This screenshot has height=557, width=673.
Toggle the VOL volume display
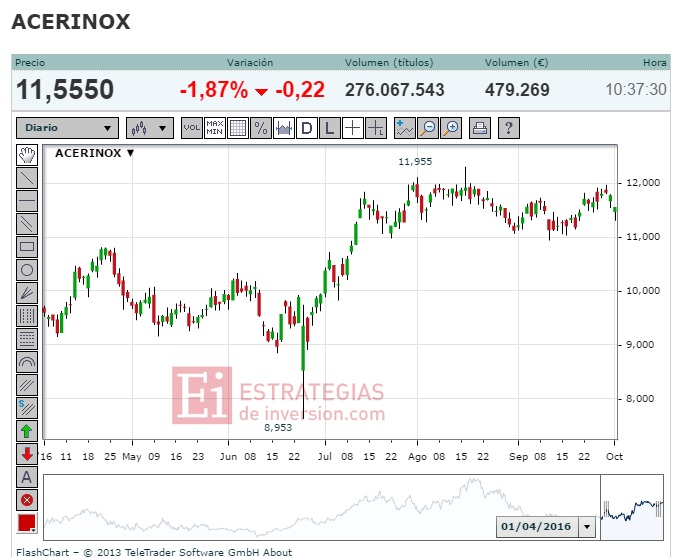coord(191,128)
